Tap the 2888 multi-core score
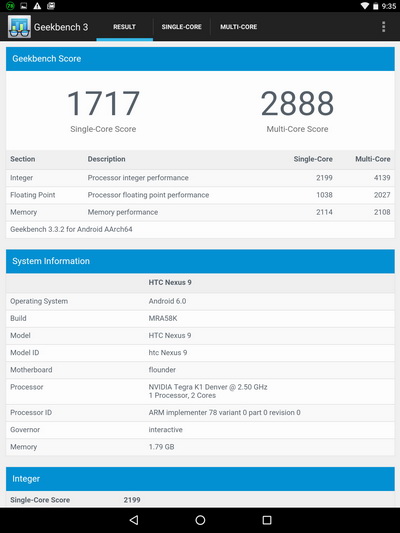Screen dimensions: 400x533 [297, 103]
